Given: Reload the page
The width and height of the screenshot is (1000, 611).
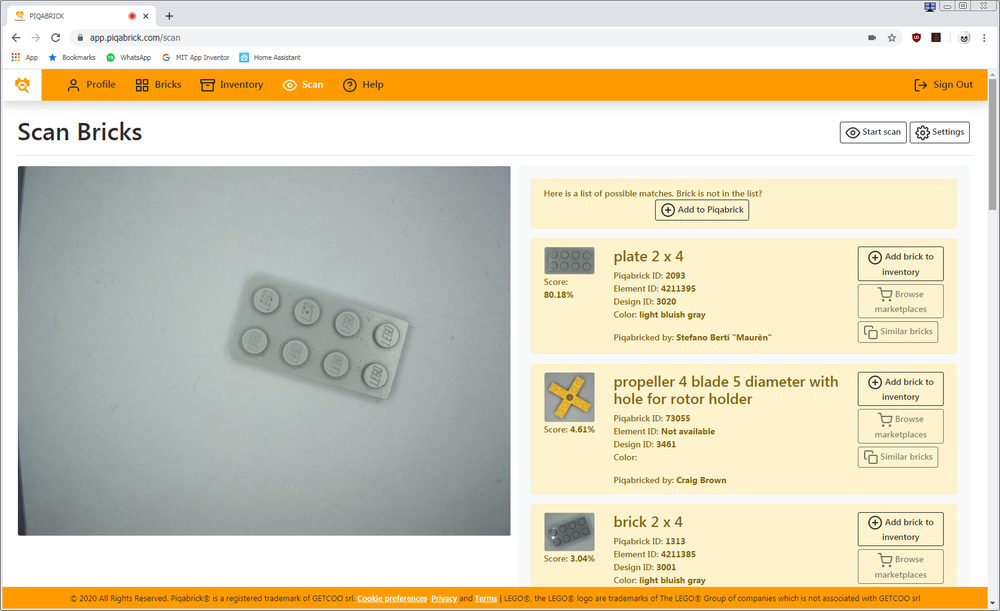Looking at the screenshot, I should [55, 38].
